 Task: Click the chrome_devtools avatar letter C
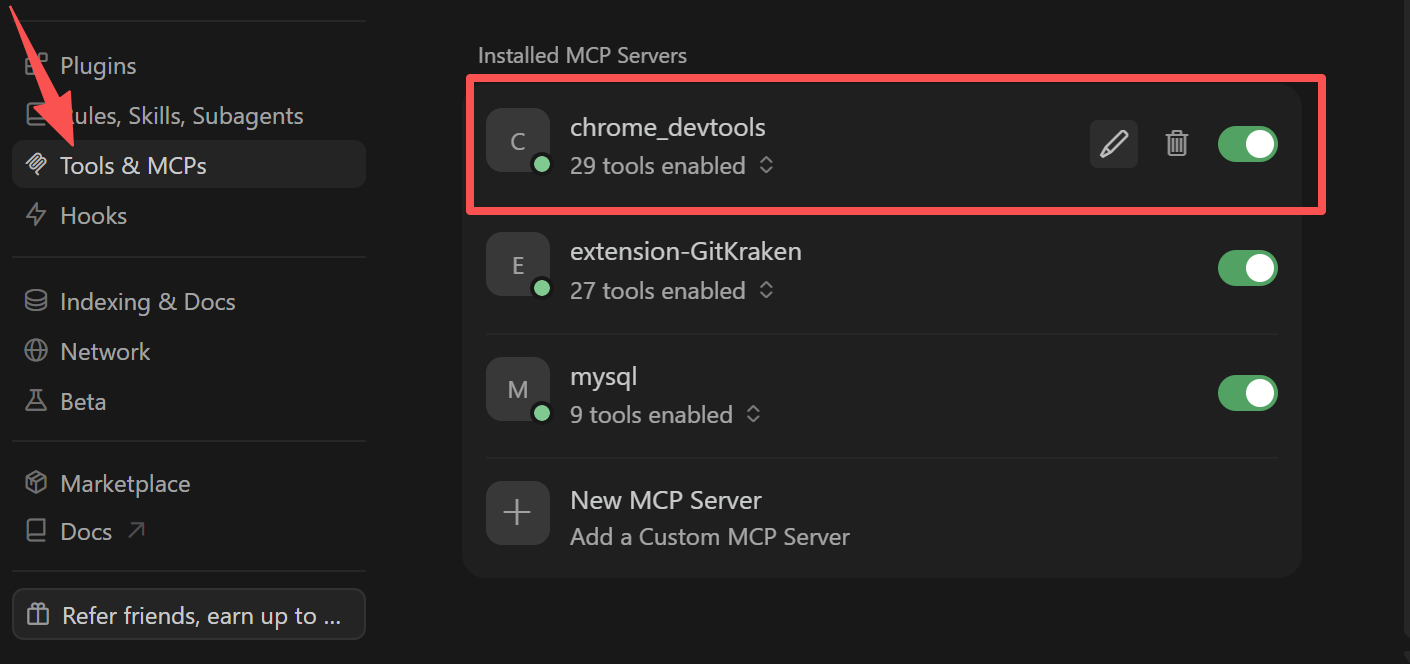[x=517, y=140]
